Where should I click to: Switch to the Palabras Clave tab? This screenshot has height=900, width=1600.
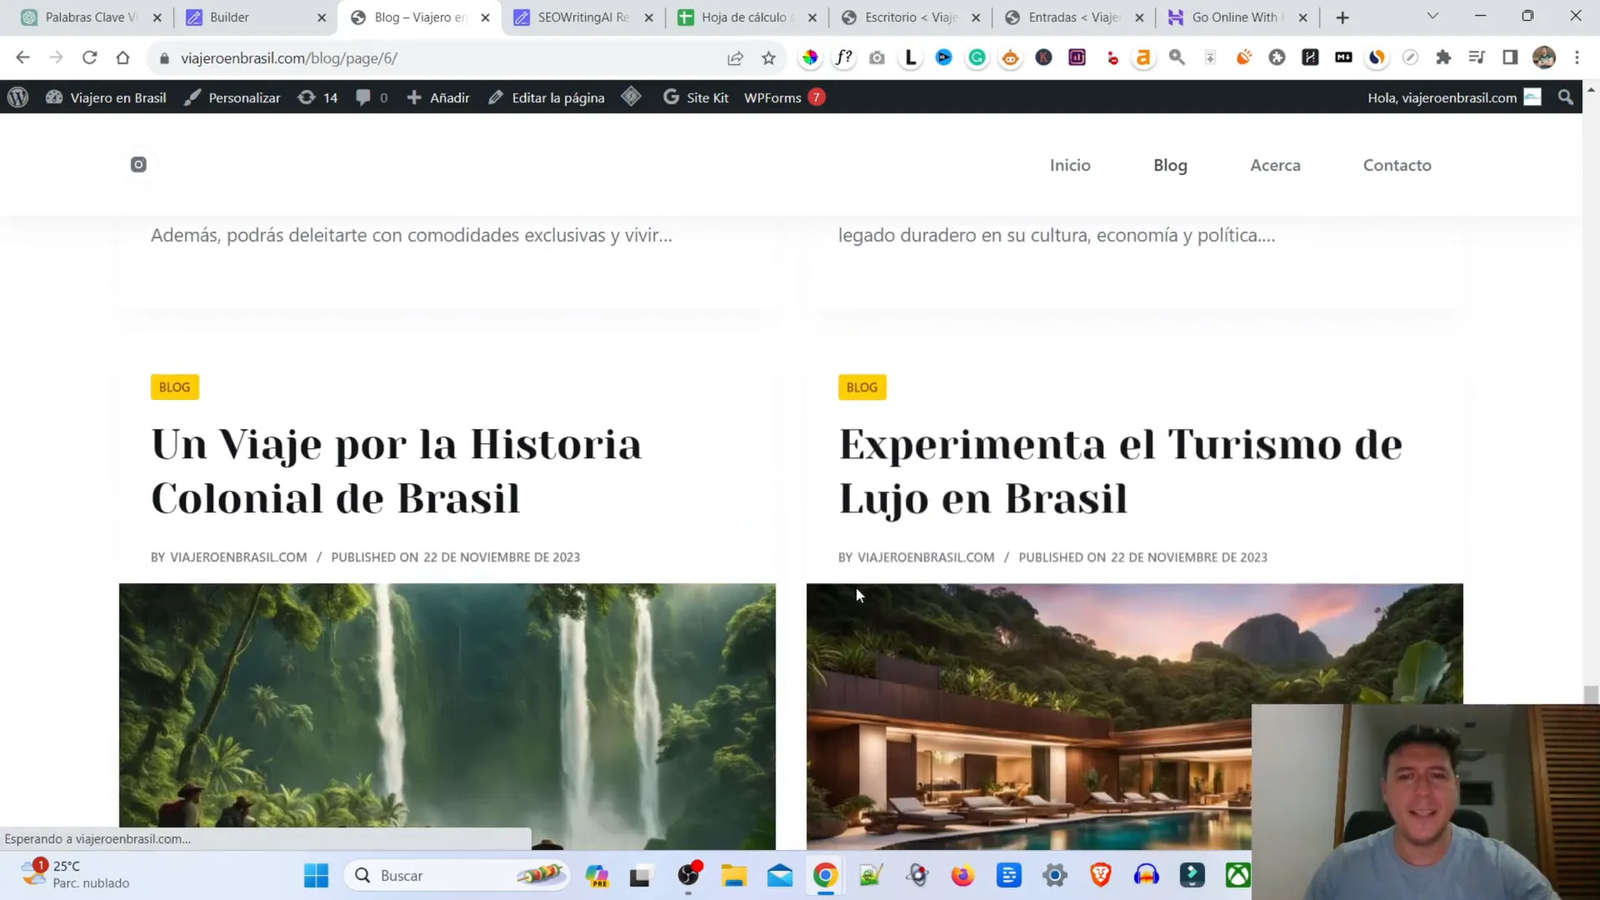tap(91, 17)
